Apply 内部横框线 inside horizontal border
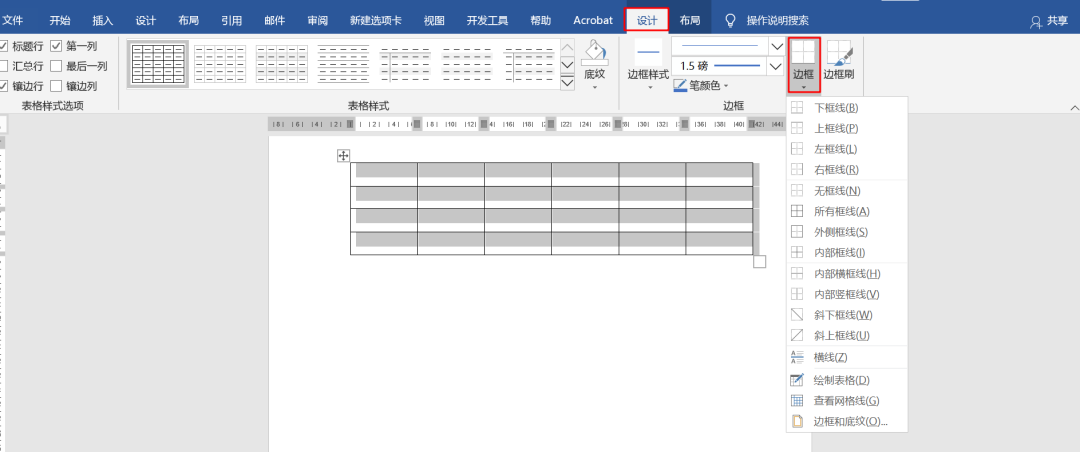The height and width of the screenshot is (452, 1080). [x=847, y=274]
